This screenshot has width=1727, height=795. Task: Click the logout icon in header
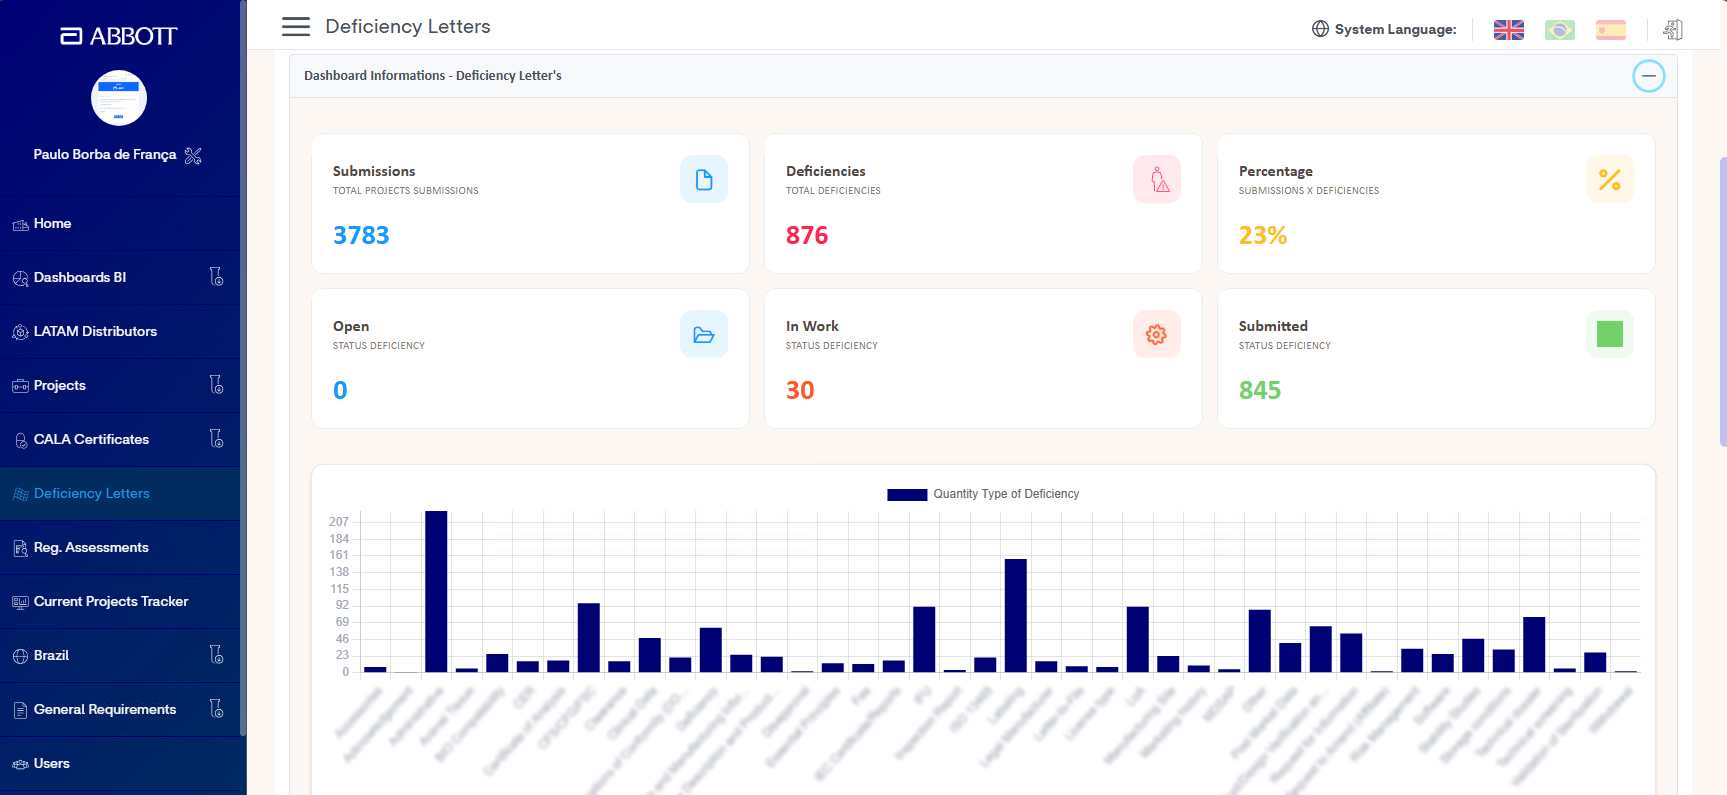click(x=1673, y=30)
